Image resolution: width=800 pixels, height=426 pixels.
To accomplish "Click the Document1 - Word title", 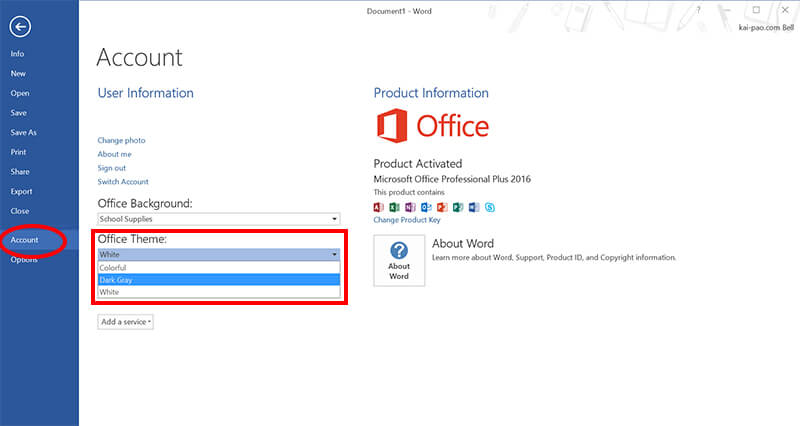I will (x=399, y=11).
